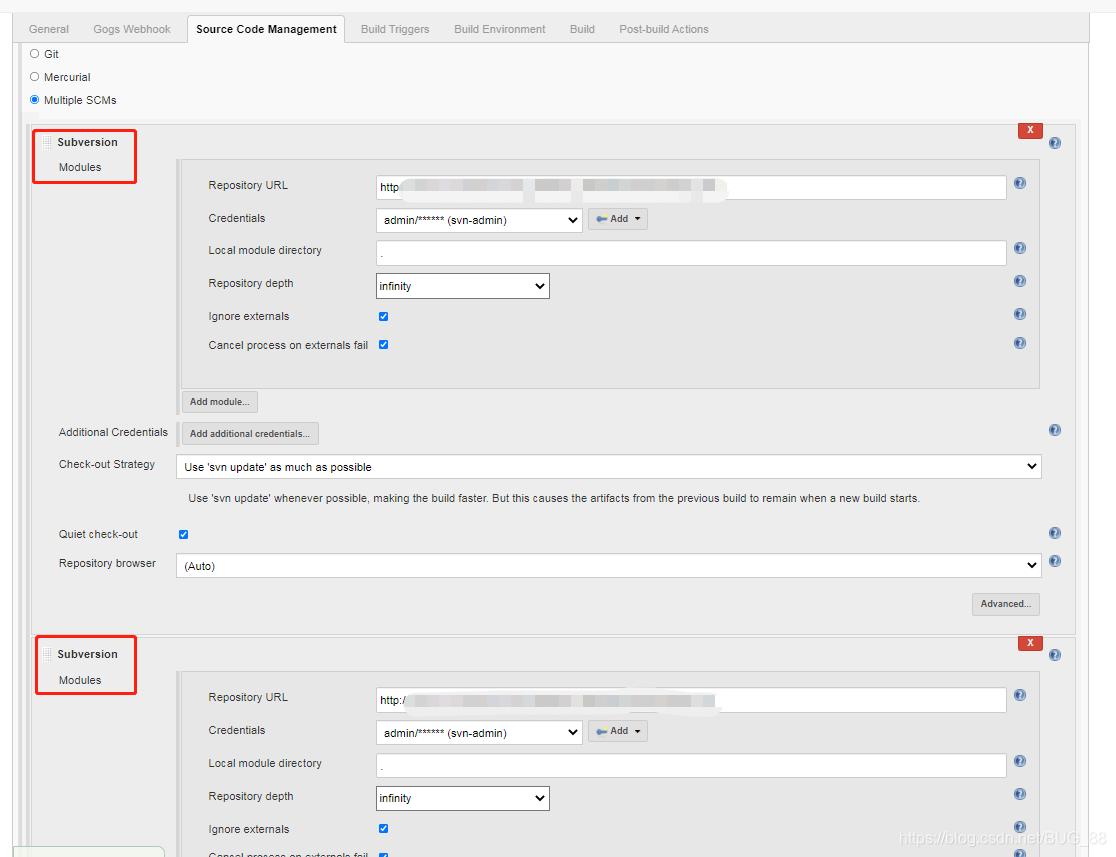Open help for second Subversion SCM section
Image resolution: width=1116 pixels, height=857 pixels.
coord(1055,655)
